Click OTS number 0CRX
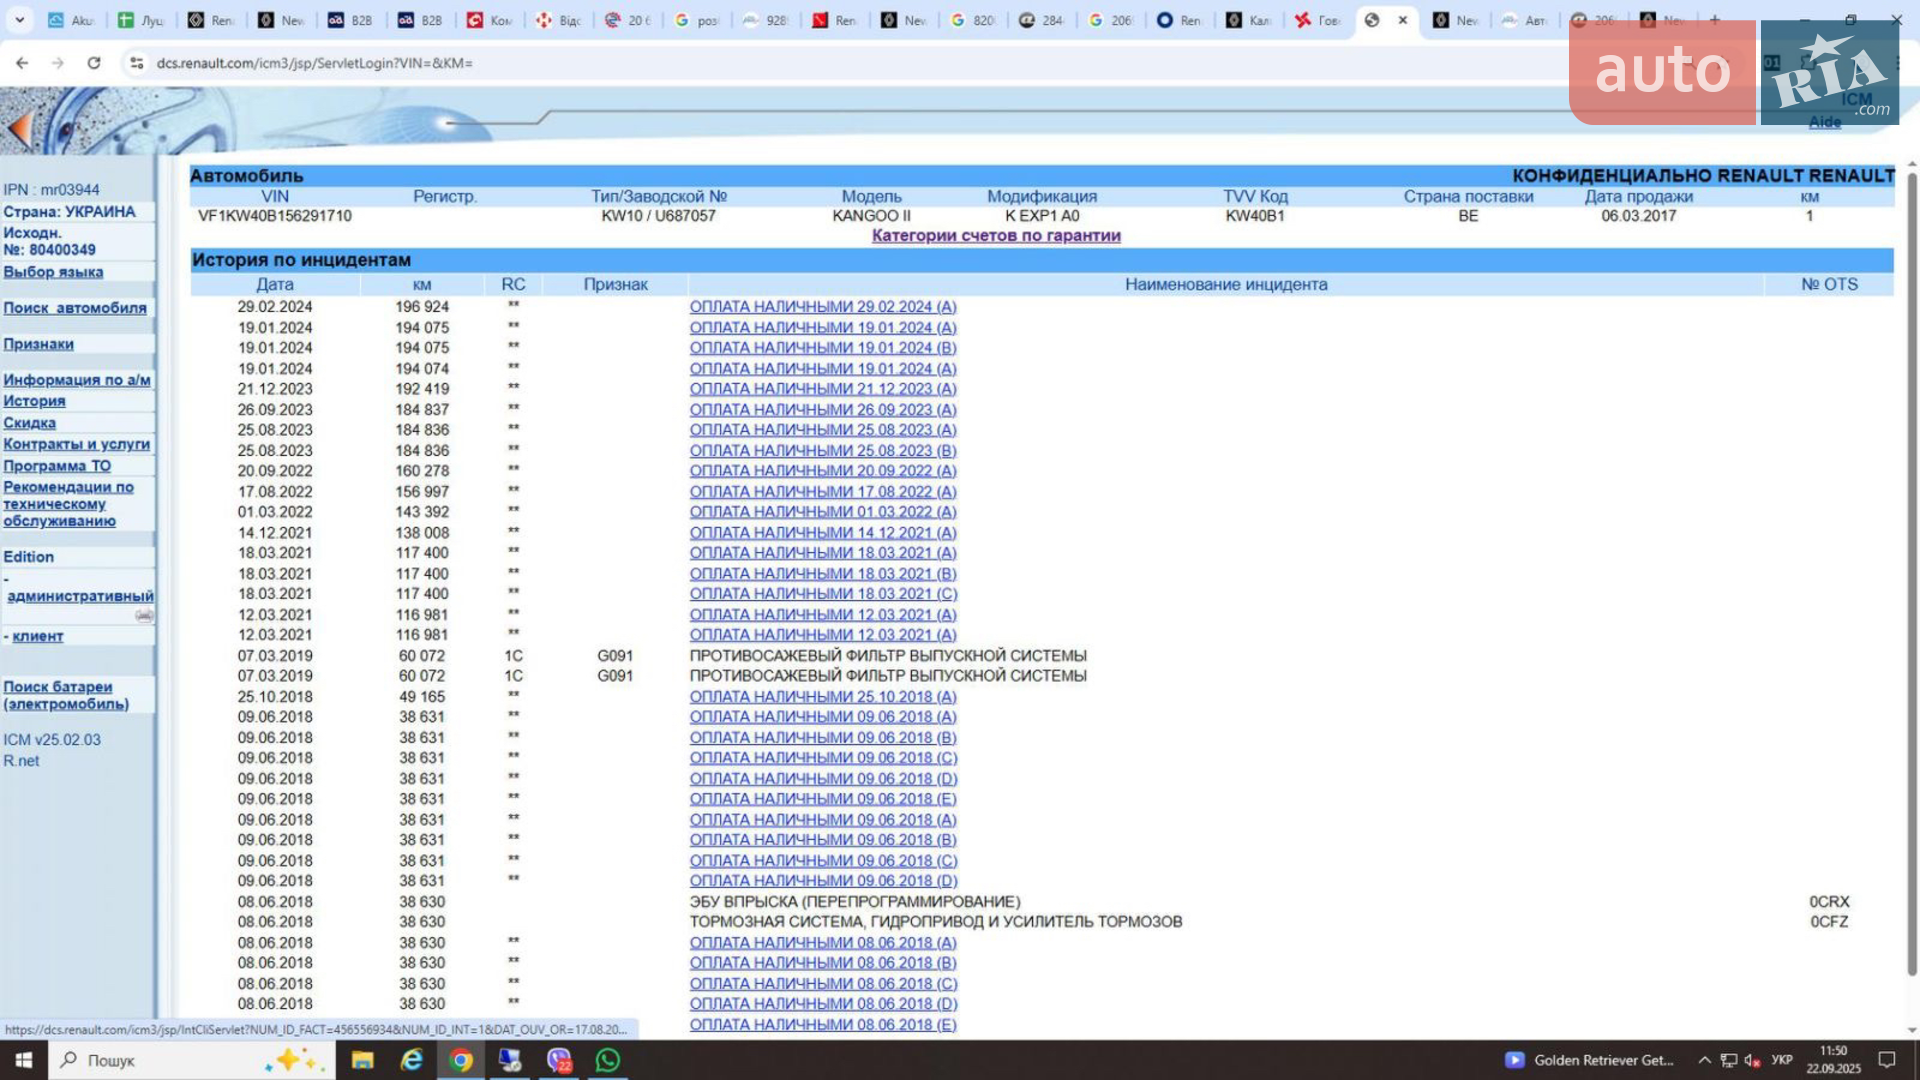 point(1829,902)
